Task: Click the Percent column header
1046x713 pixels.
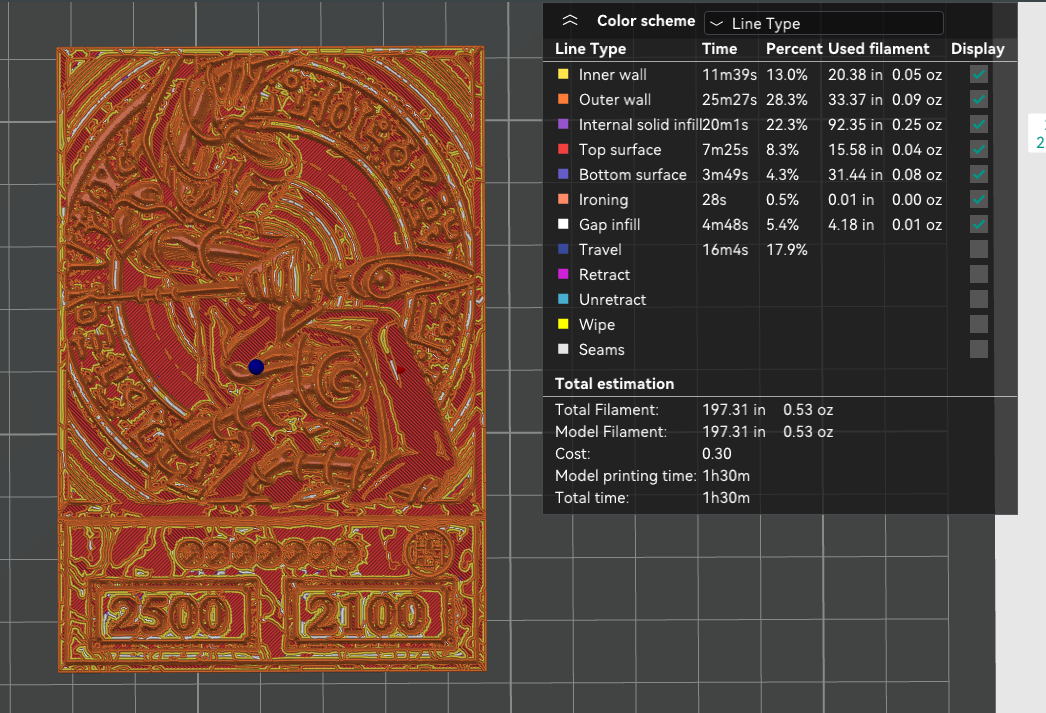Action: pos(794,49)
